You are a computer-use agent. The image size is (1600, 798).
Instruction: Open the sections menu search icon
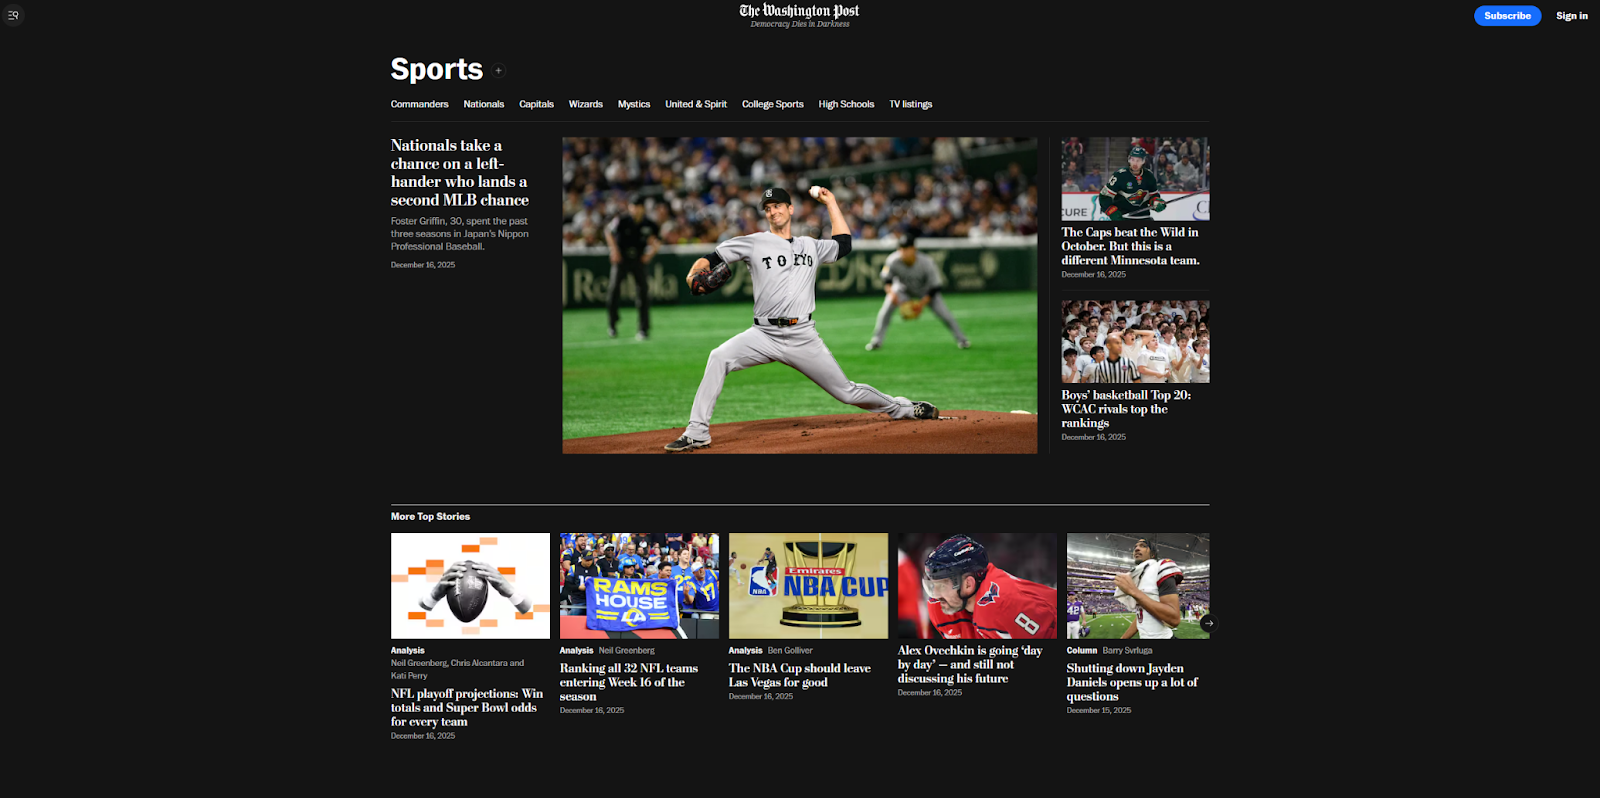coord(13,15)
